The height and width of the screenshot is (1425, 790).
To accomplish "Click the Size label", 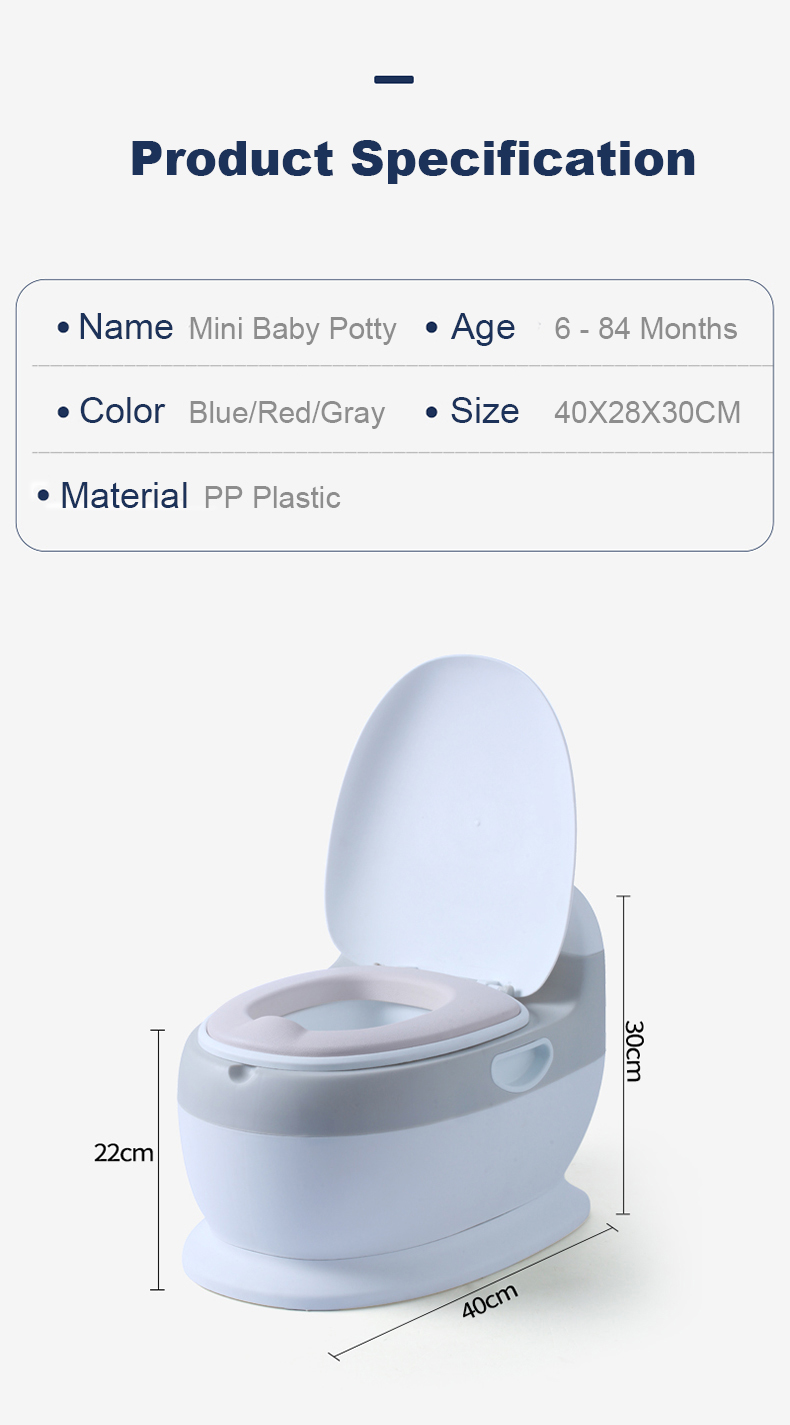I will click(484, 411).
